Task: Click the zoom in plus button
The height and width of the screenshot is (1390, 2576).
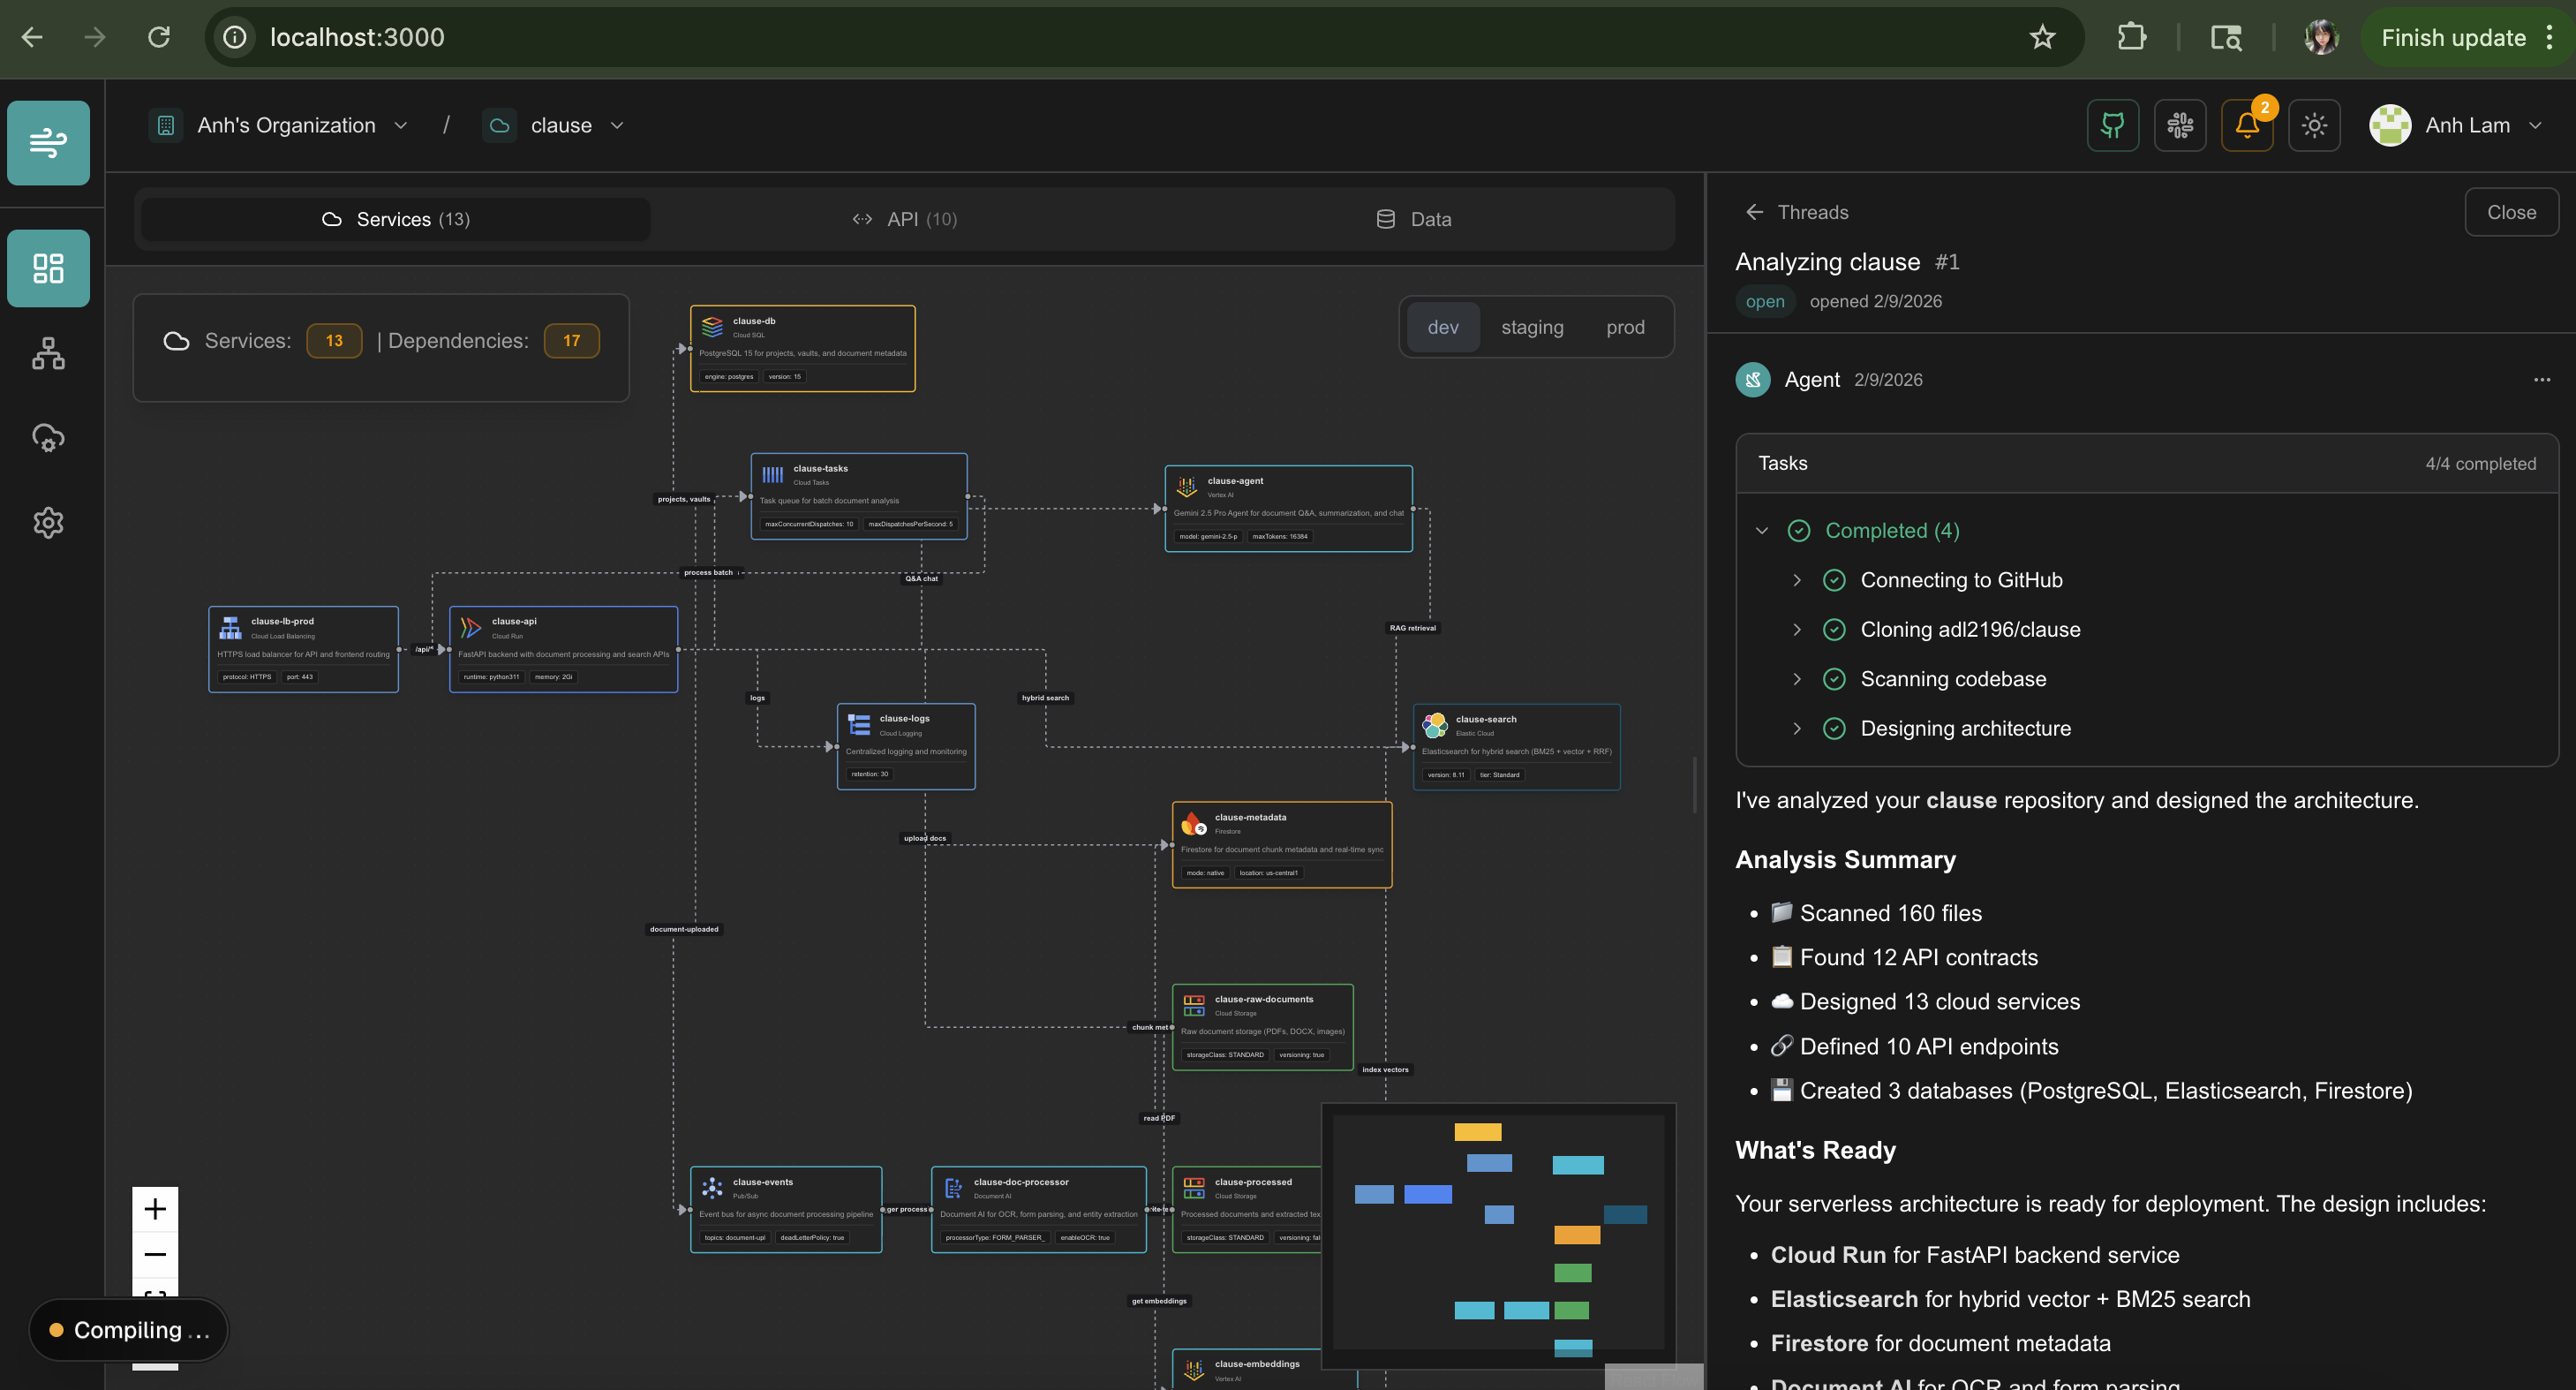Action: [x=155, y=1209]
